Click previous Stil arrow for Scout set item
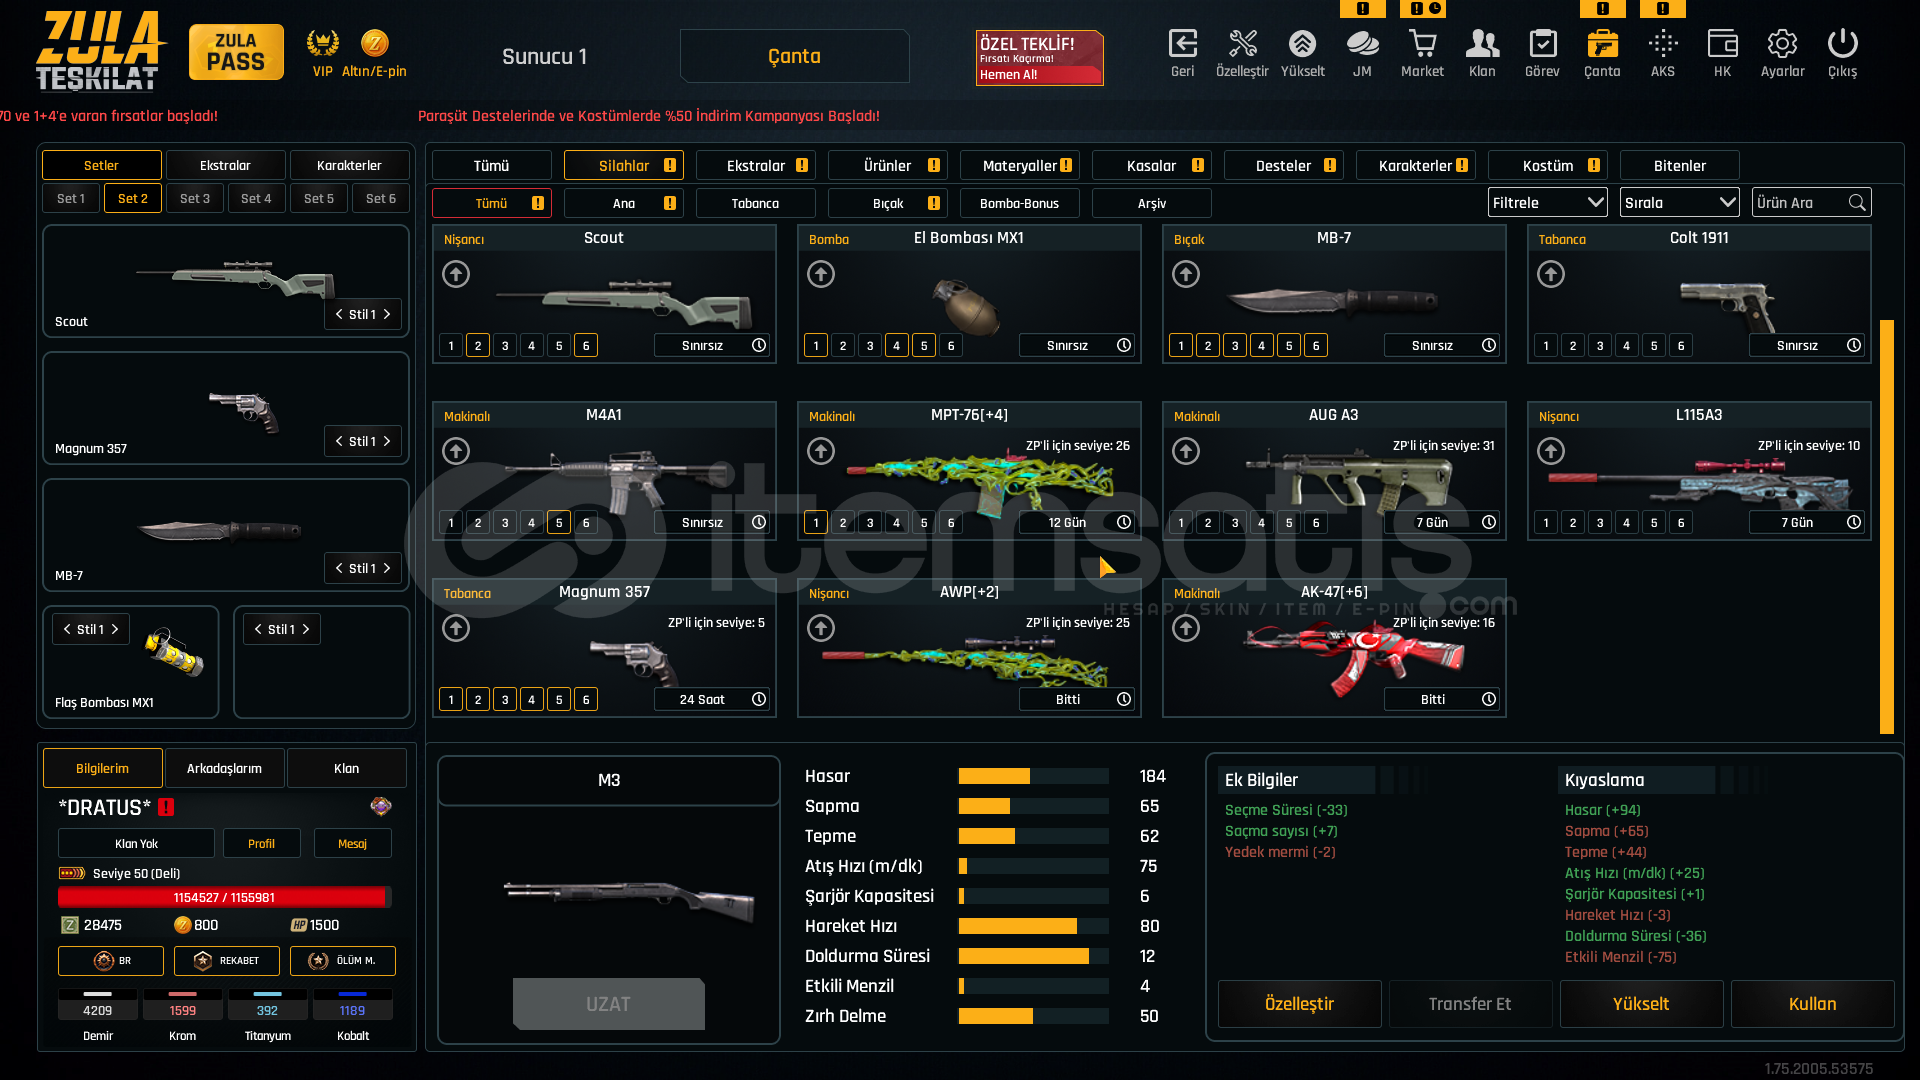Viewport: 1920px width, 1080px height. pyautogui.click(x=339, y=314)
